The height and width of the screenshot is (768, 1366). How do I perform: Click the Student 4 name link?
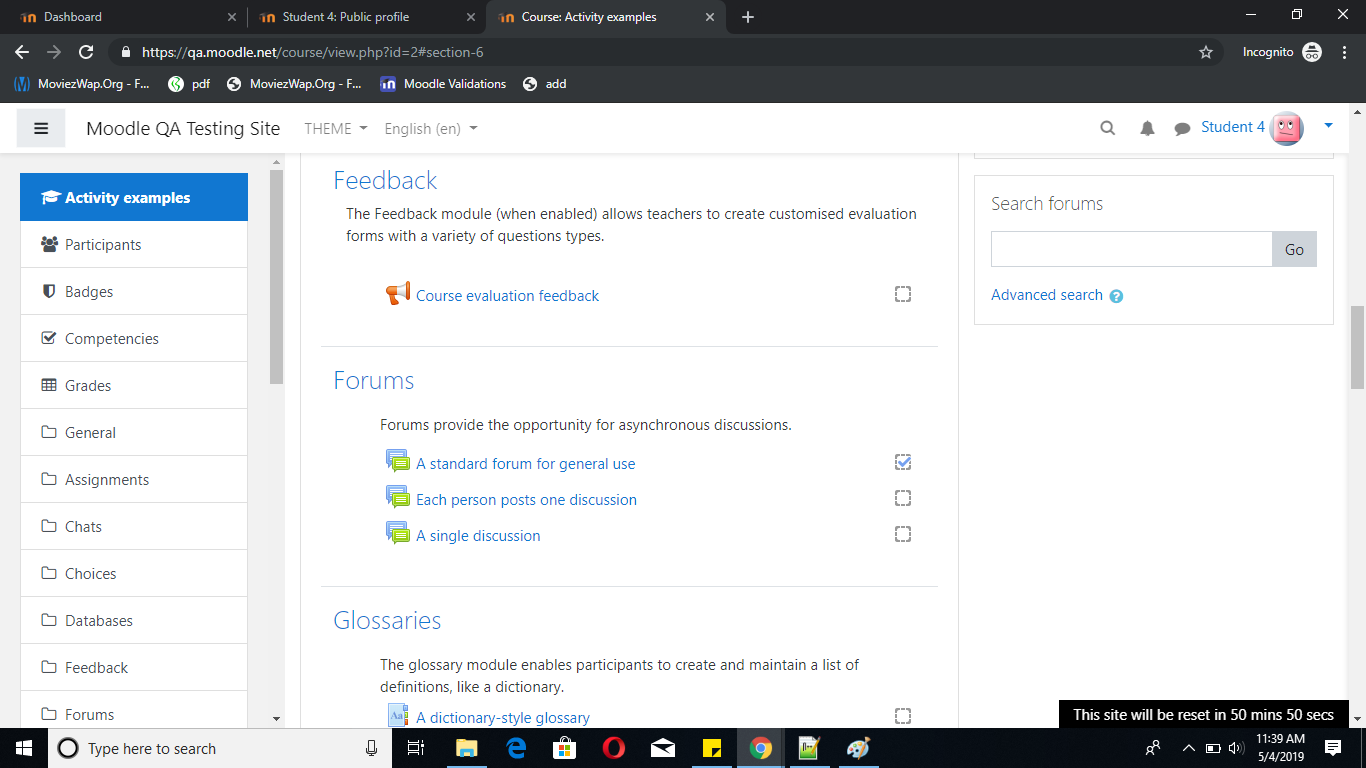[1233, 127]
